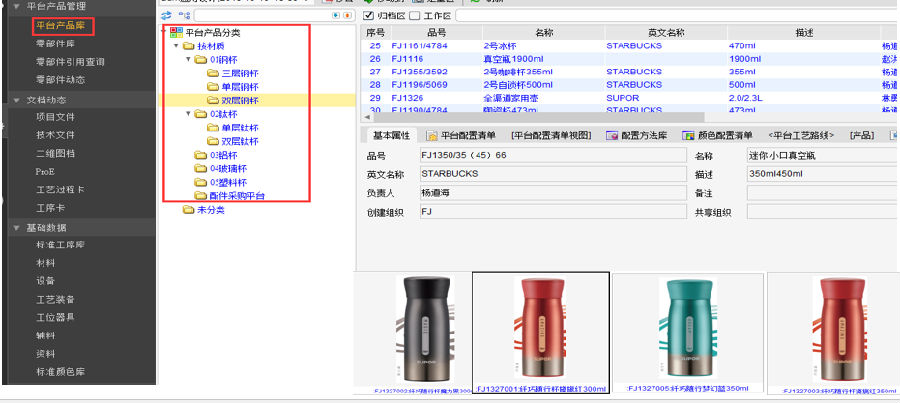
Task: Open 标准工序库 in the sidebar
Action: (x=60, y=245)
